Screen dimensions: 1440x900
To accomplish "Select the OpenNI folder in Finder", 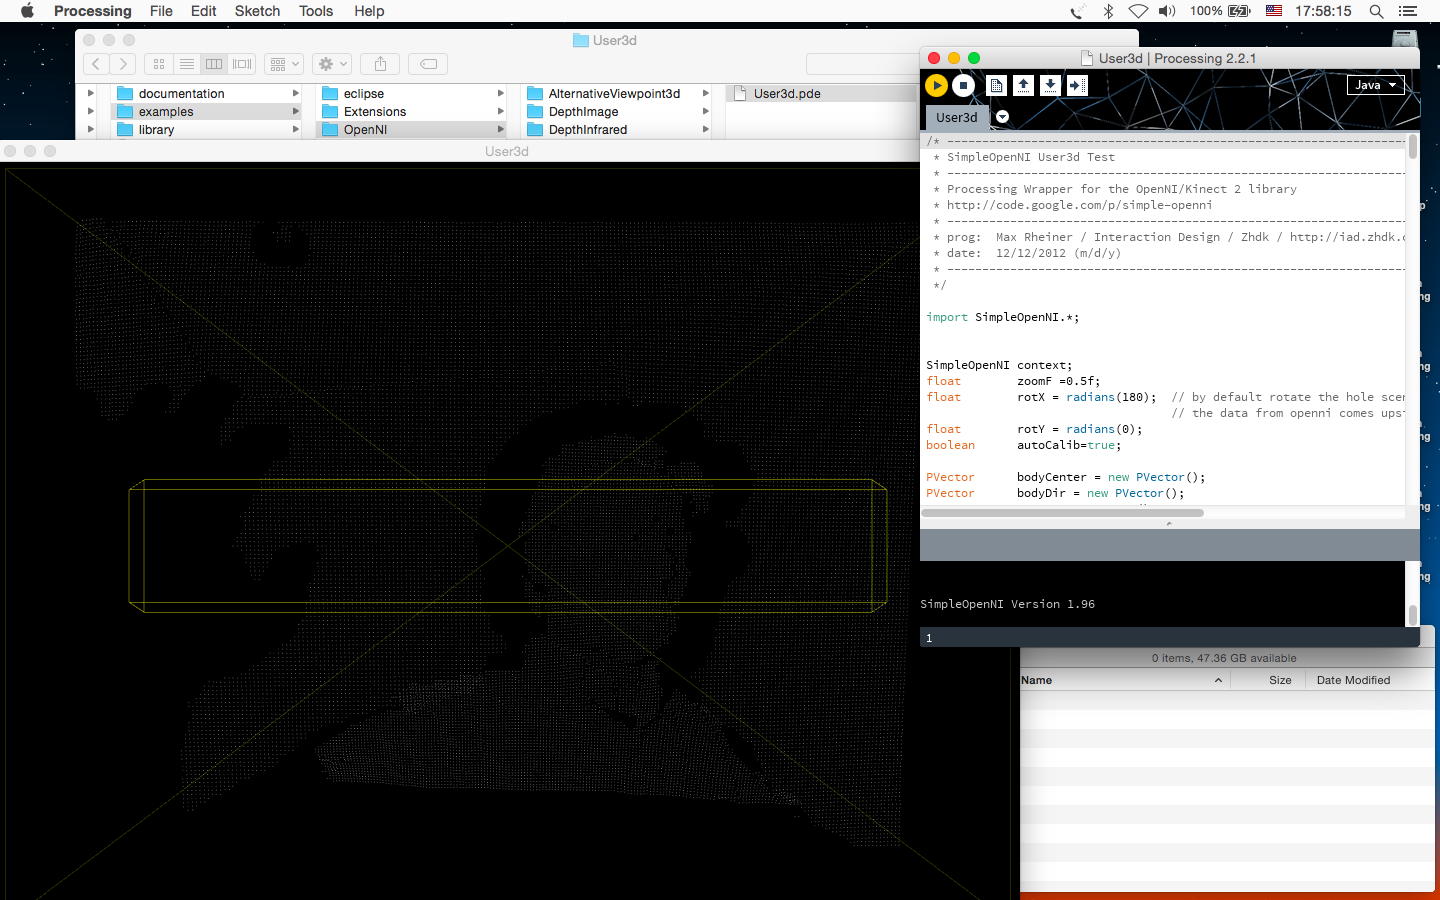I will tap(412, 130).
